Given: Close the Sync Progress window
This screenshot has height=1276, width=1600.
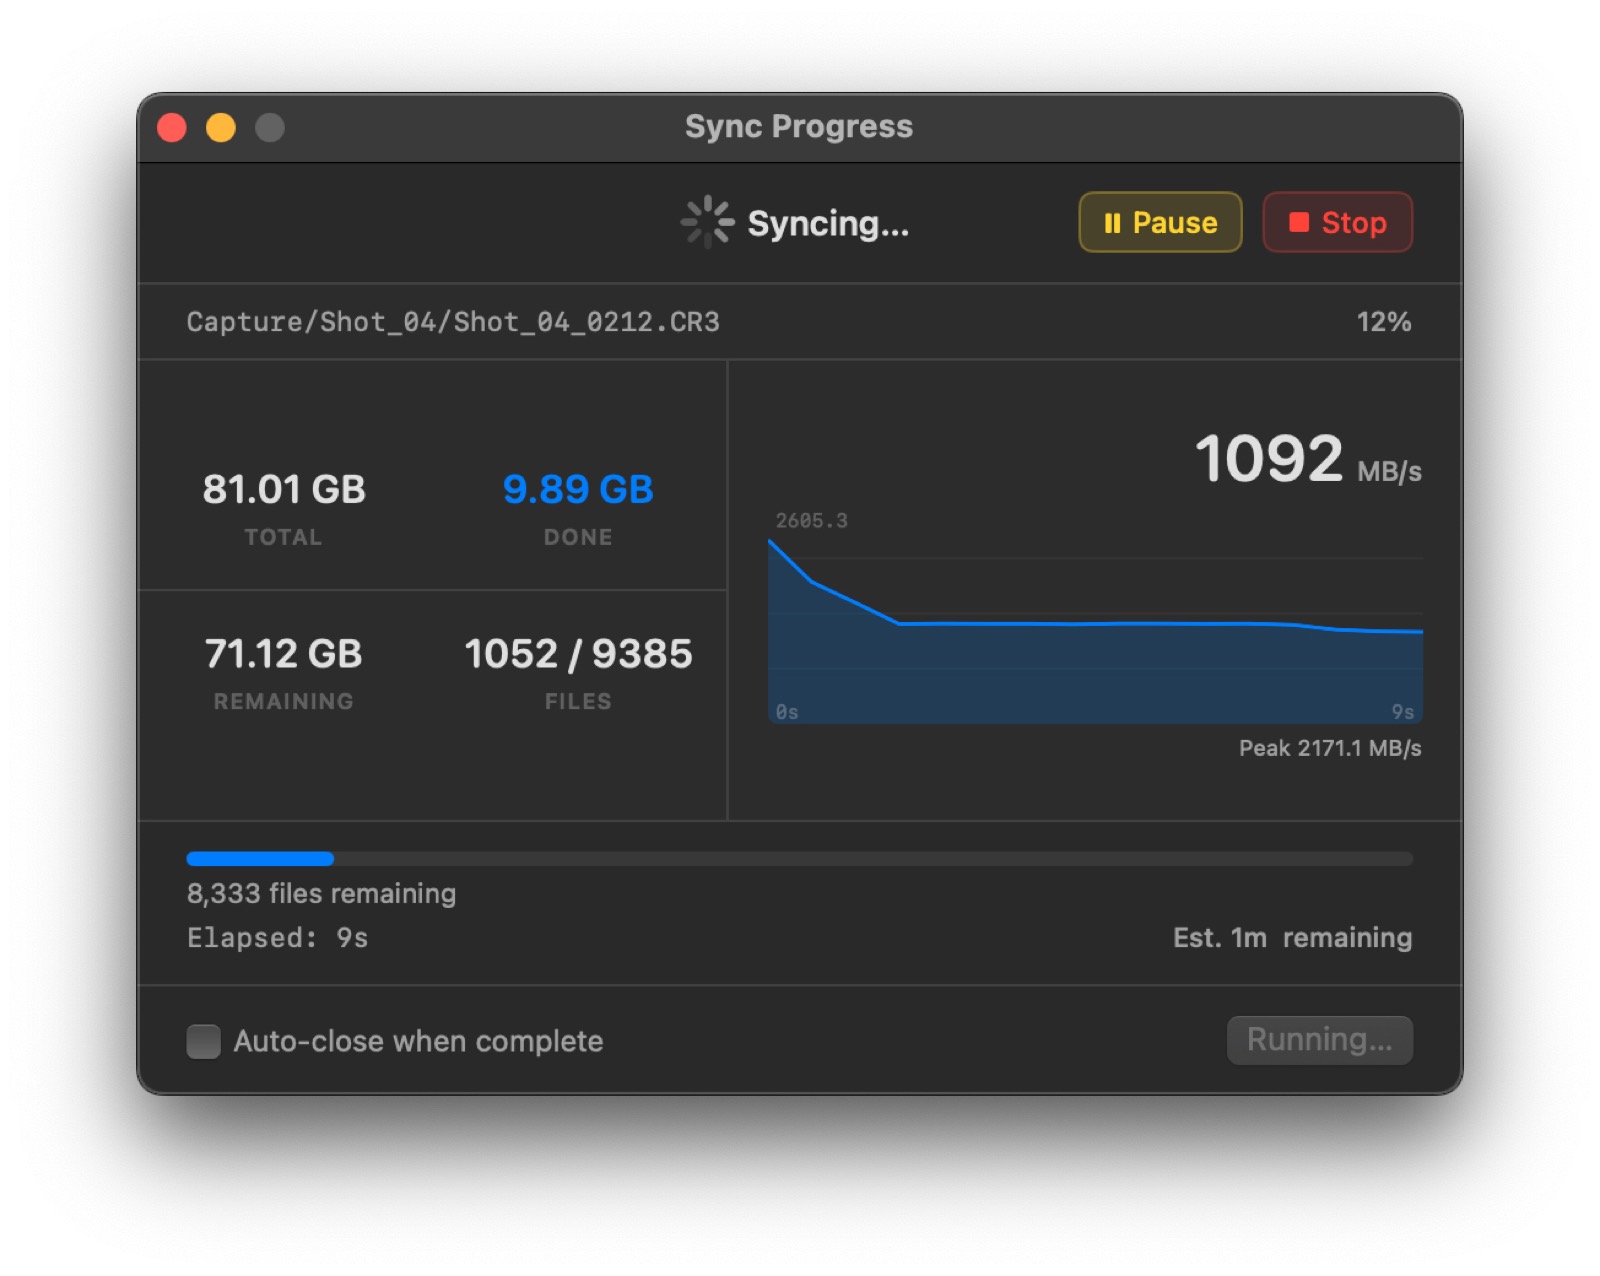Looking at the screenshot, I should tap(172, 128).
